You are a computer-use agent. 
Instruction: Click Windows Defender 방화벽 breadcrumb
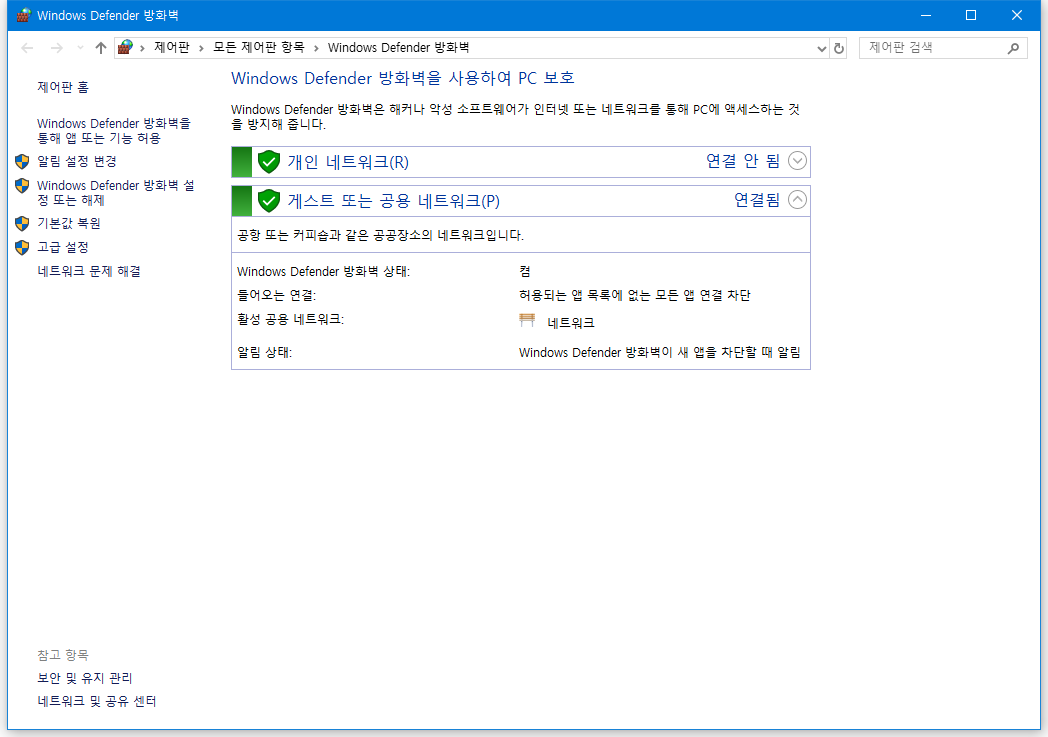click(x=398, y=47)
